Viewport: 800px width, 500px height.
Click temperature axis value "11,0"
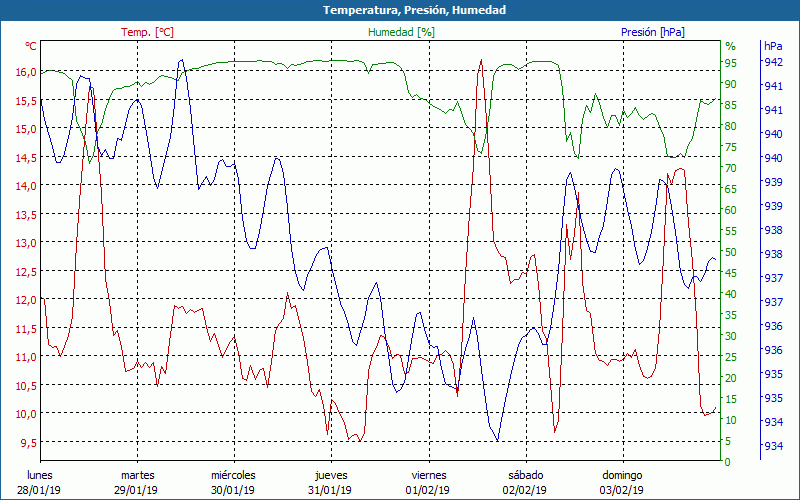[27, 357]
